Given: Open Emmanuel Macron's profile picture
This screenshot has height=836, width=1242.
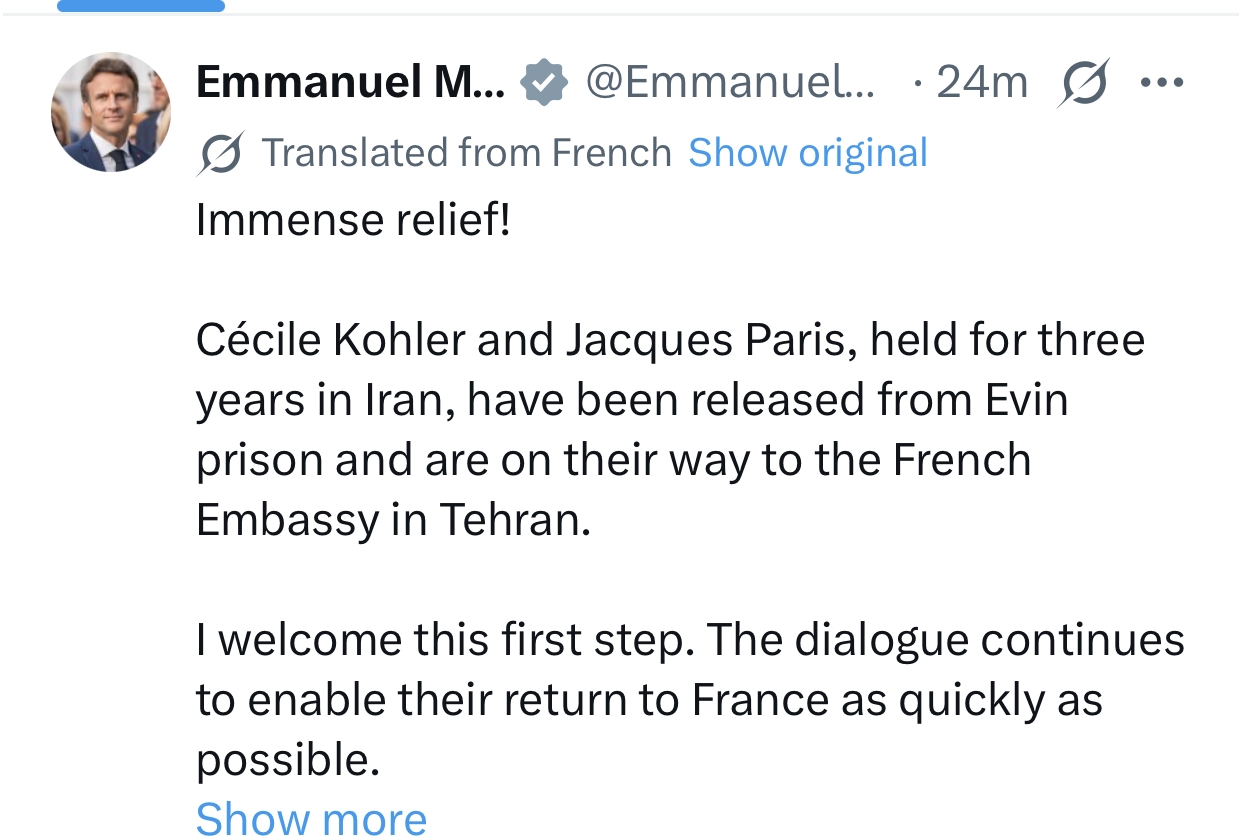Looking at the screenshot, I should click(x=111, y=111).
